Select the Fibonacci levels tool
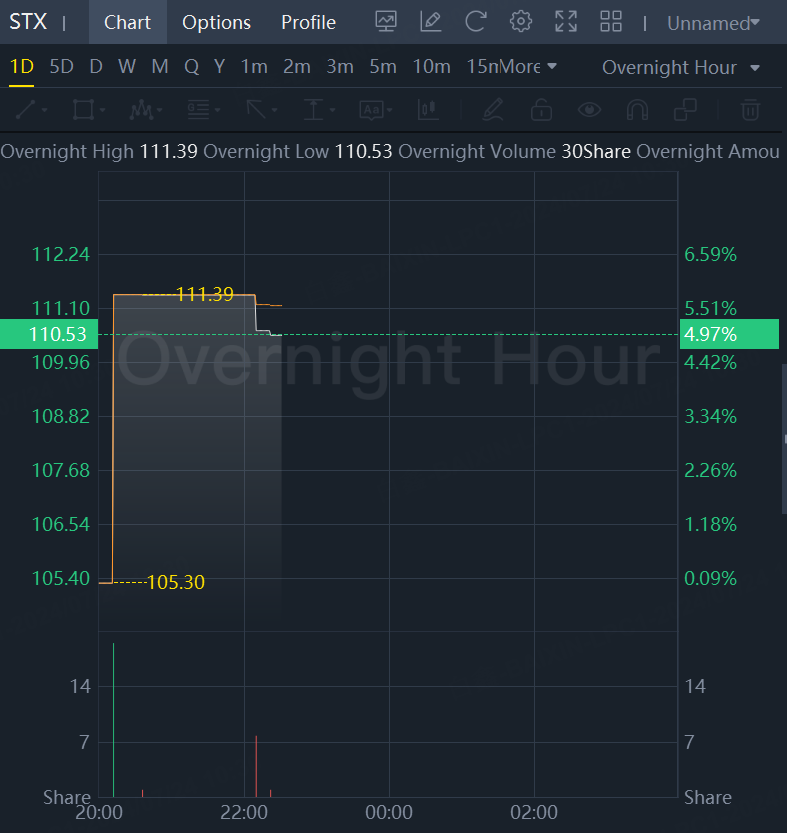This screenshot has width=787, height=833. click(199, 110)
